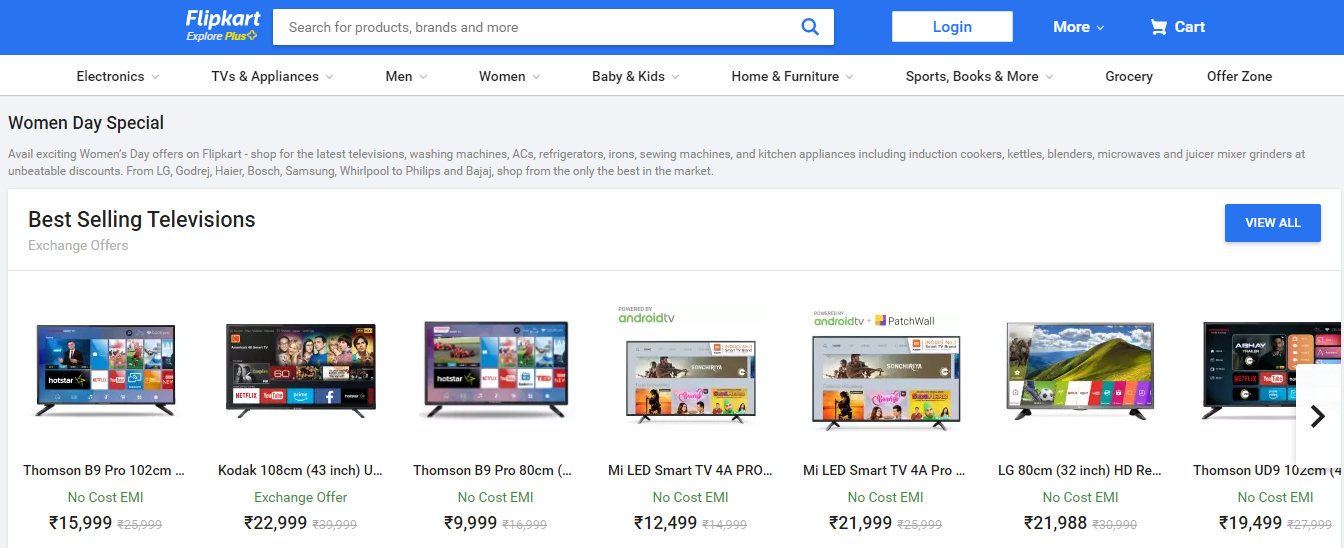
Task: Open Thomson UD9 102cm TV image
Action: pos(1272,370)
